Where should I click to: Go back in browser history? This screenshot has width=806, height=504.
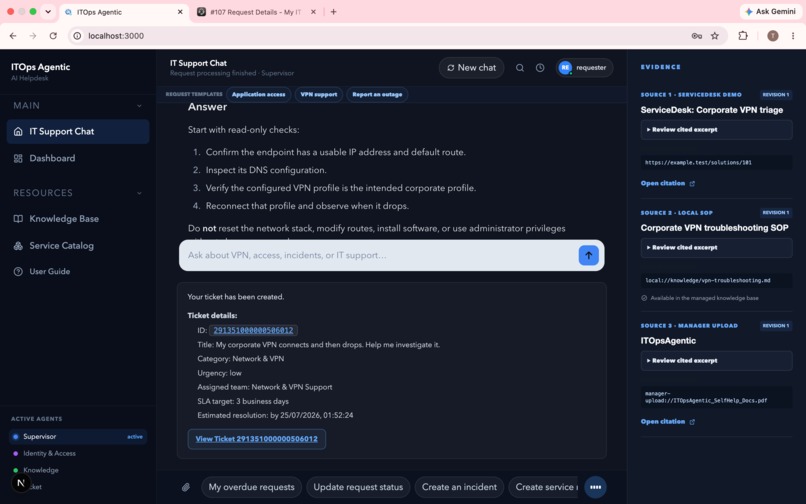point(13,35)
